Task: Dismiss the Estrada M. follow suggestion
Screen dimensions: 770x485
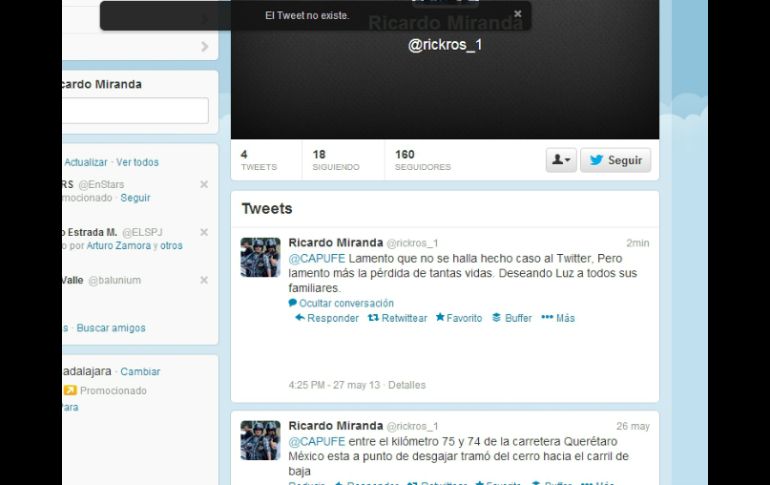Action: pyautogui.click(x=204, y=232)
